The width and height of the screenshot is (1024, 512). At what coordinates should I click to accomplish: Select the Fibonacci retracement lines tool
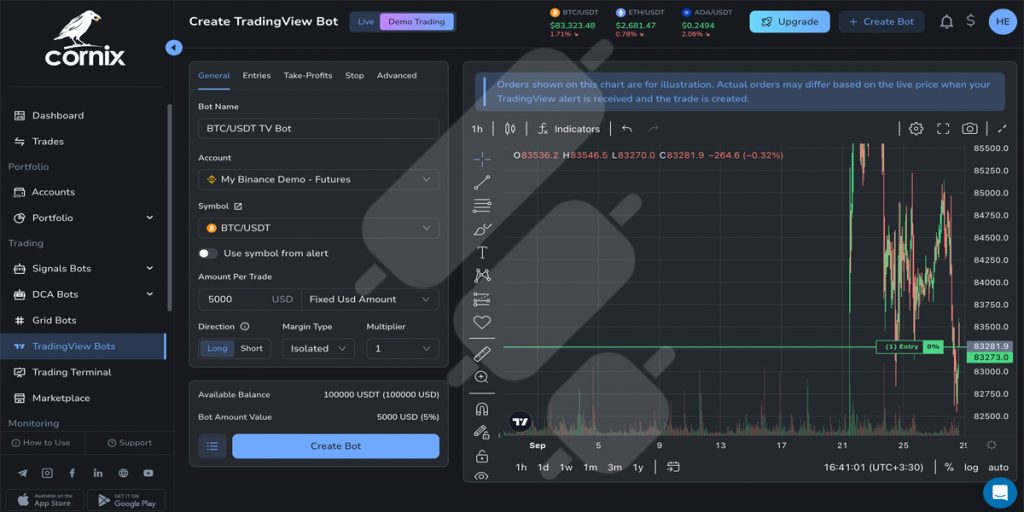482,206
